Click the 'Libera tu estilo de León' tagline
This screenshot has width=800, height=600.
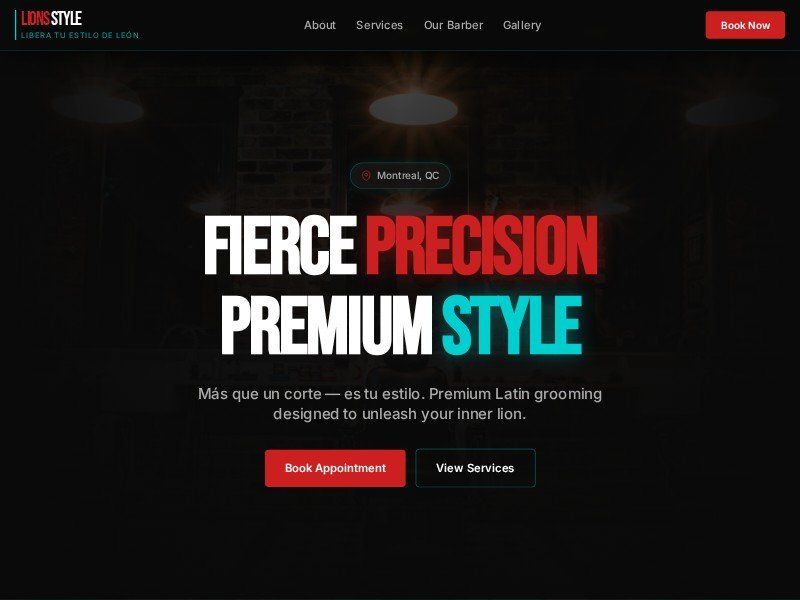[80, 35]
